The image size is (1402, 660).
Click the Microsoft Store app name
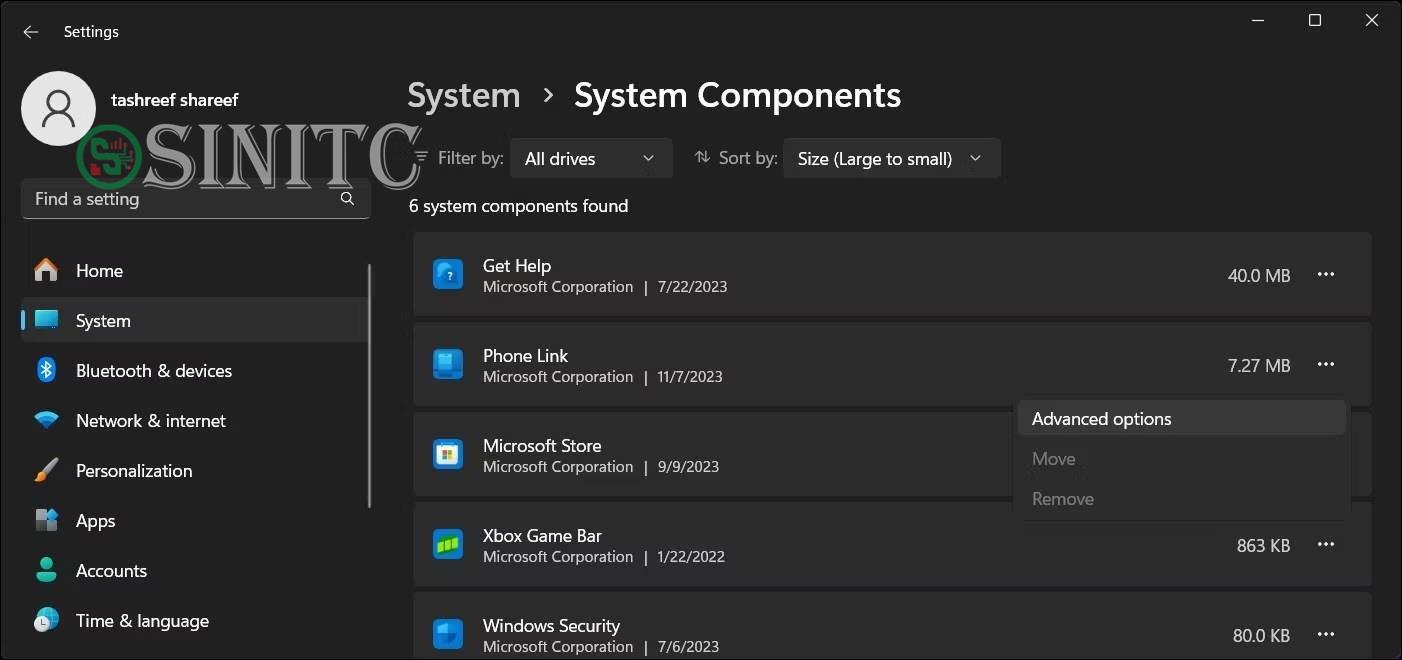[x=542, y=446]
